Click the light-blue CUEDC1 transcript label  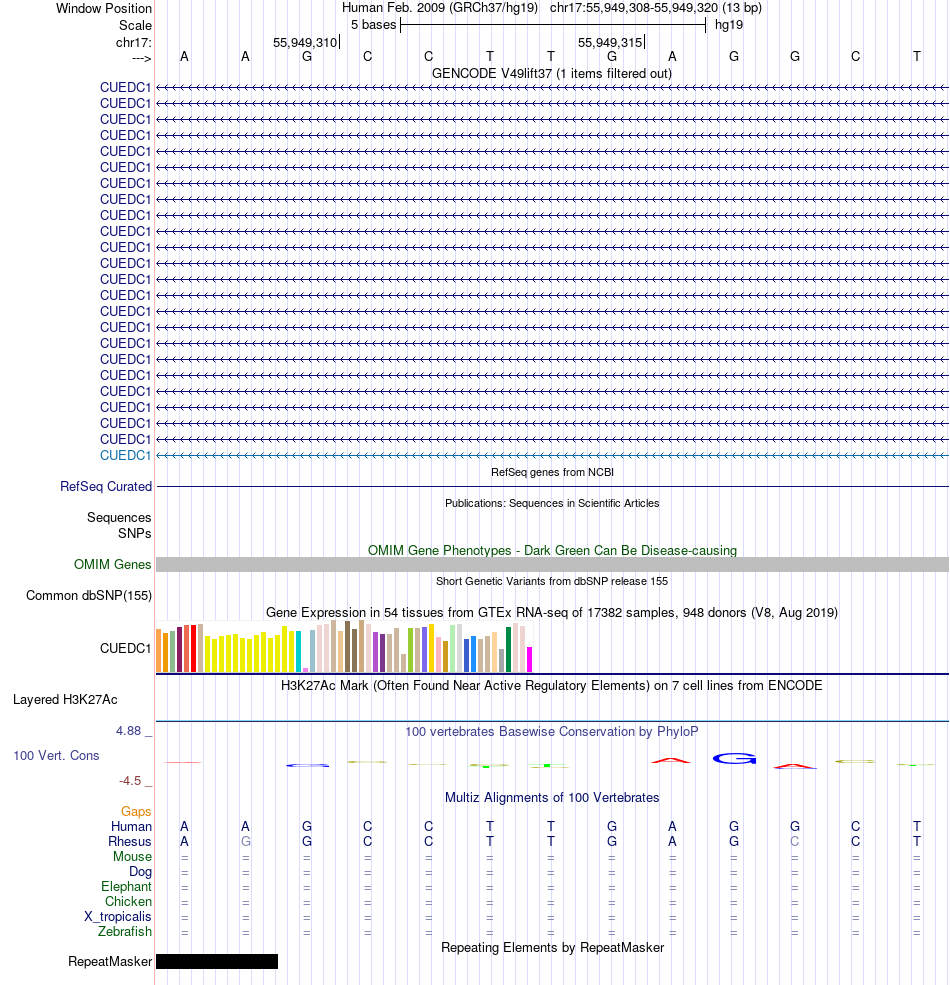point(126,455)
